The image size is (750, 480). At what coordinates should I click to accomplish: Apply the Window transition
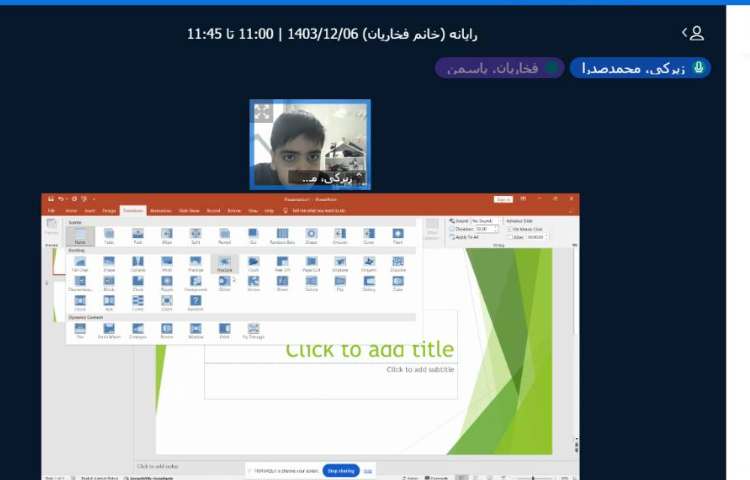pos(196,330)
